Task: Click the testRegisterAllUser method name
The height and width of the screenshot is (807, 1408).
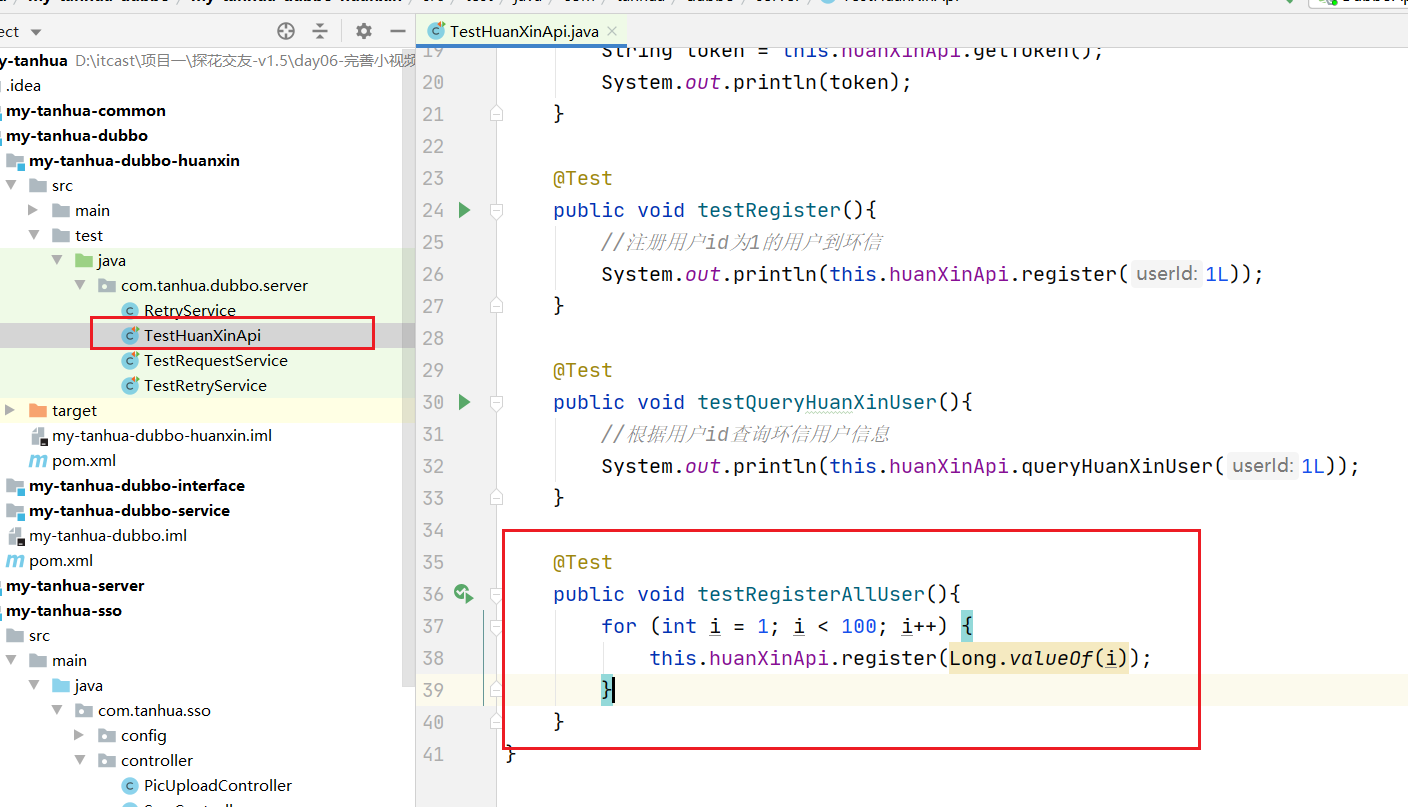Action: [812, 594]
